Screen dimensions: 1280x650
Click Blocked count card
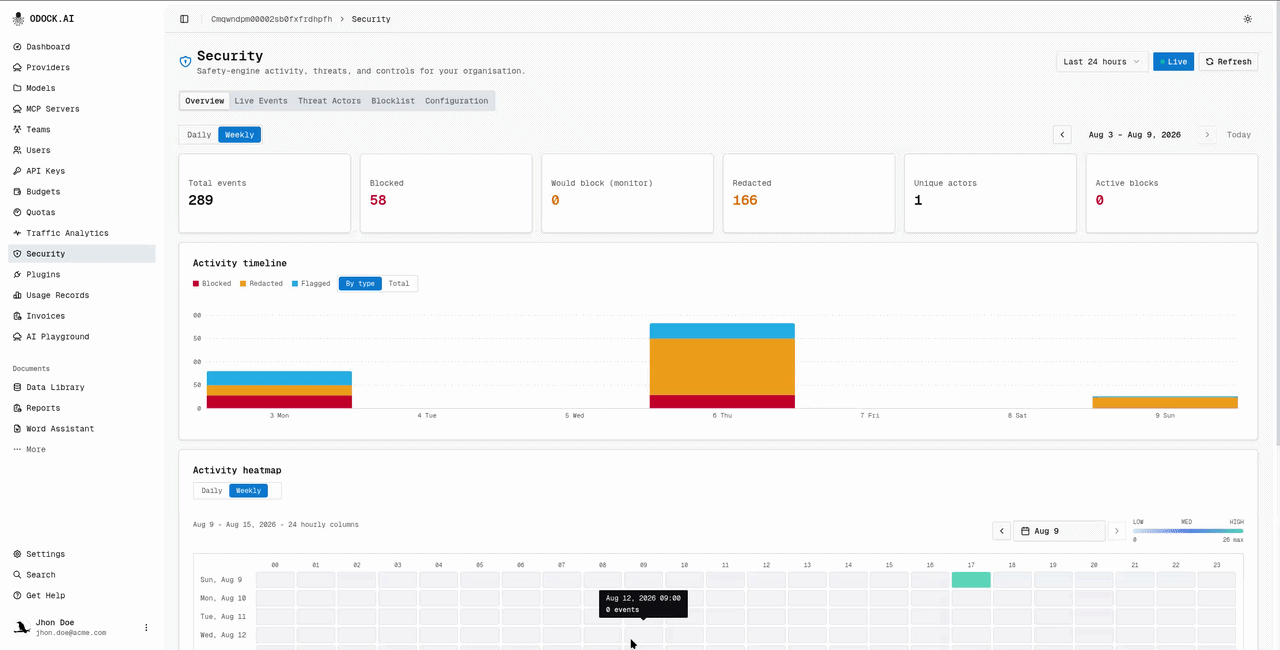pos(446,193)
